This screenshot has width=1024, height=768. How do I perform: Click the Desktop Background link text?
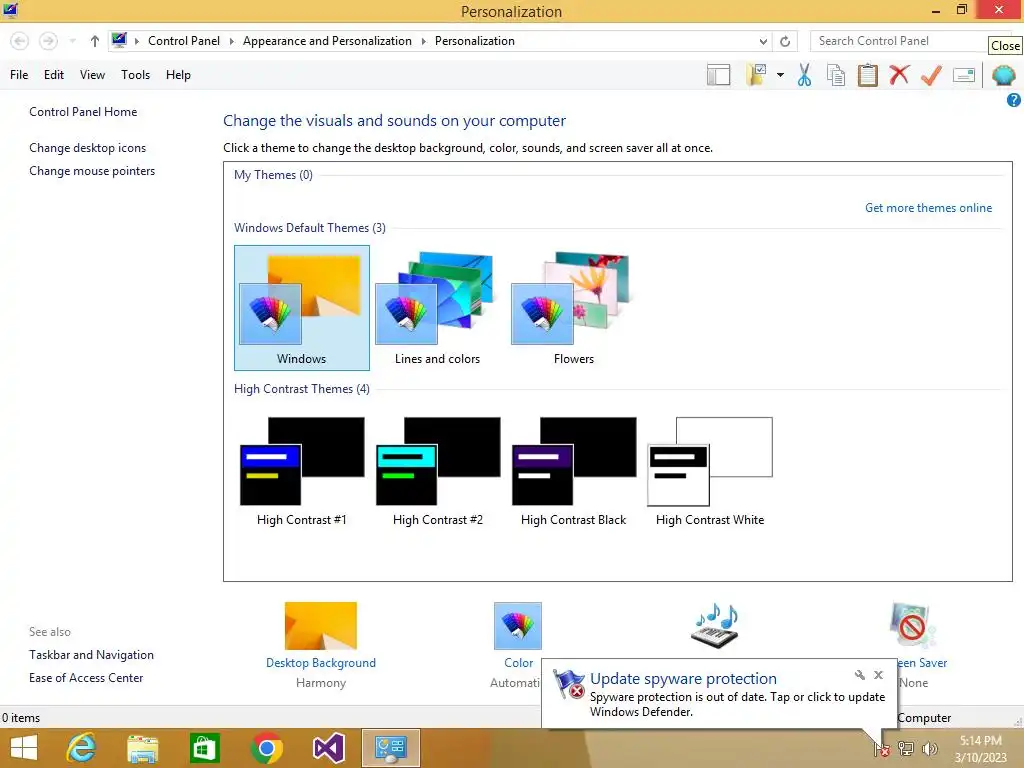click(x=321, y=663)
